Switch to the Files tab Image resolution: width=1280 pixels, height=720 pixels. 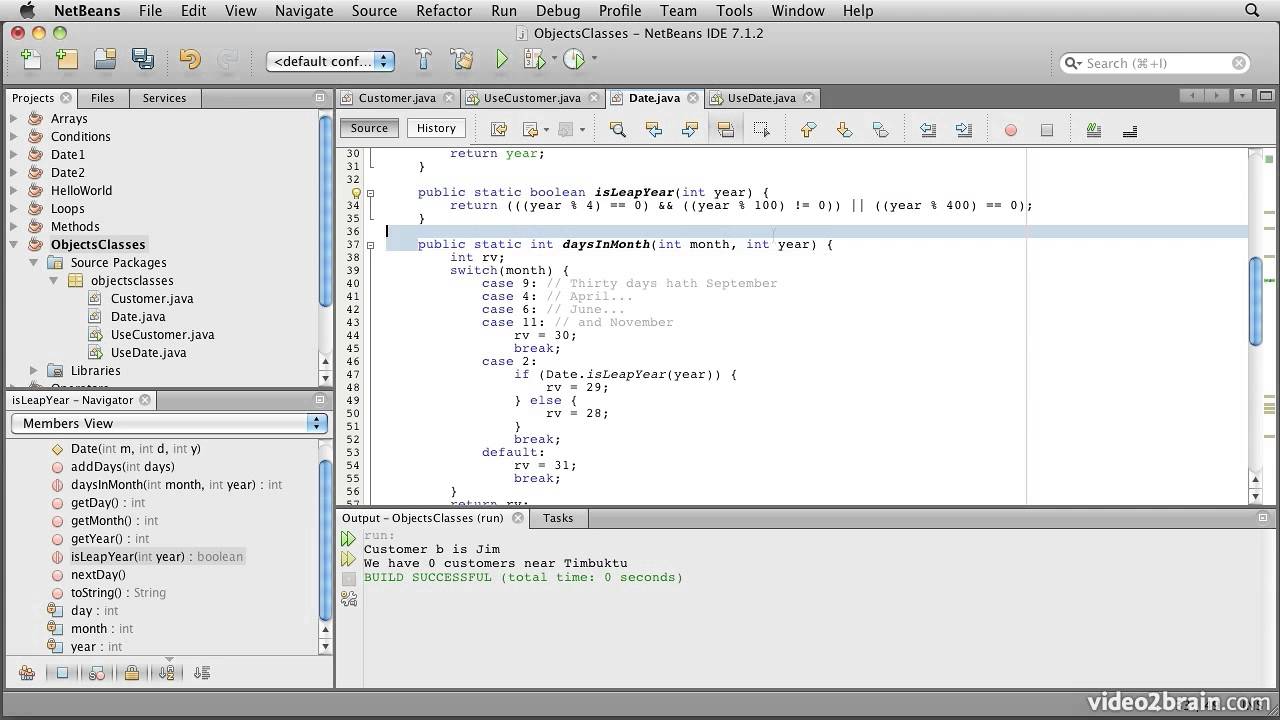tap(102, 98)
